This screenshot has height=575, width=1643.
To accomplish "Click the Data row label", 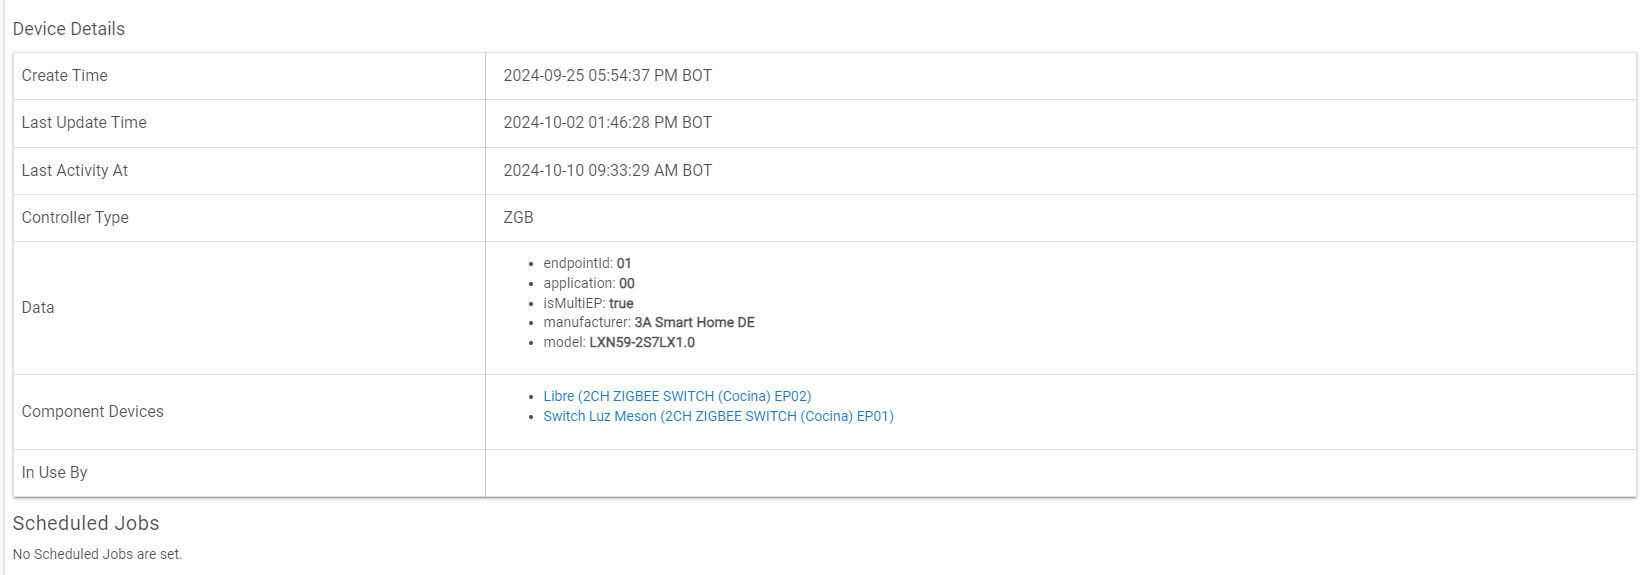I will pos(38,308).
